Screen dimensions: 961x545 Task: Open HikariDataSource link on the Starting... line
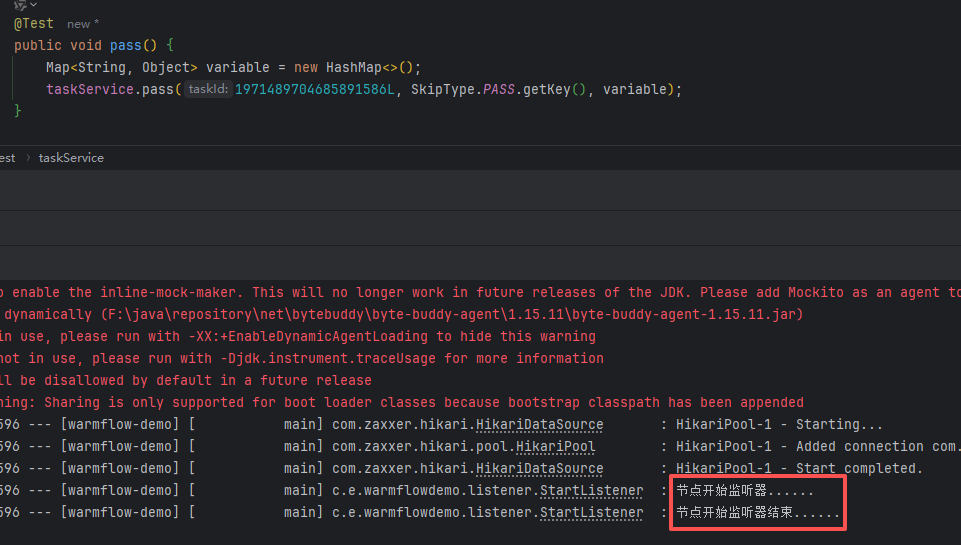(539, 424)
